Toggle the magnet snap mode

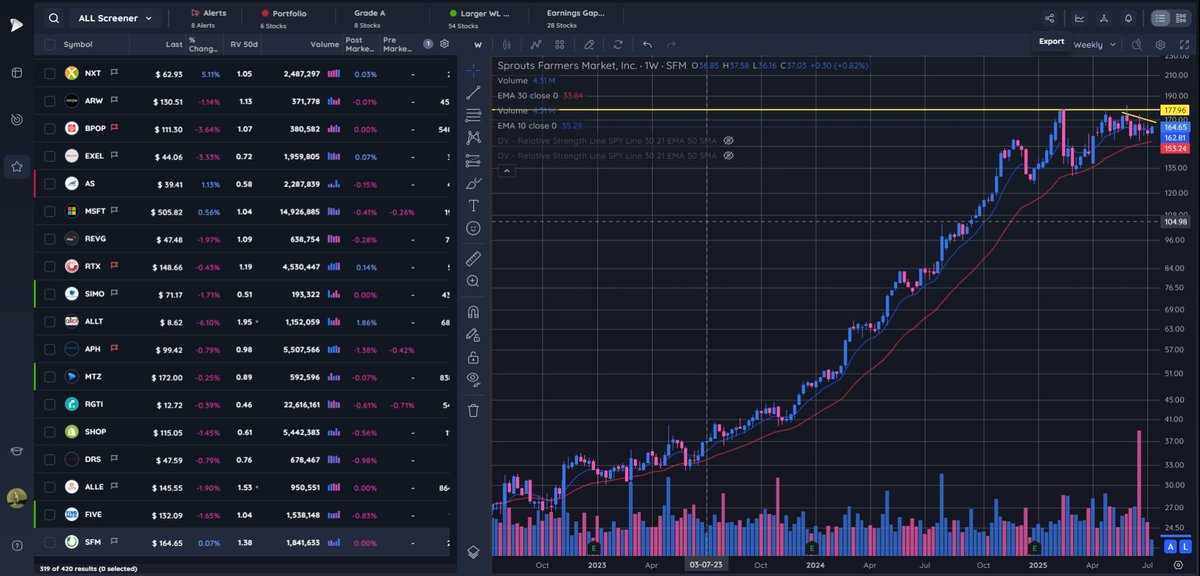(474, 311)
